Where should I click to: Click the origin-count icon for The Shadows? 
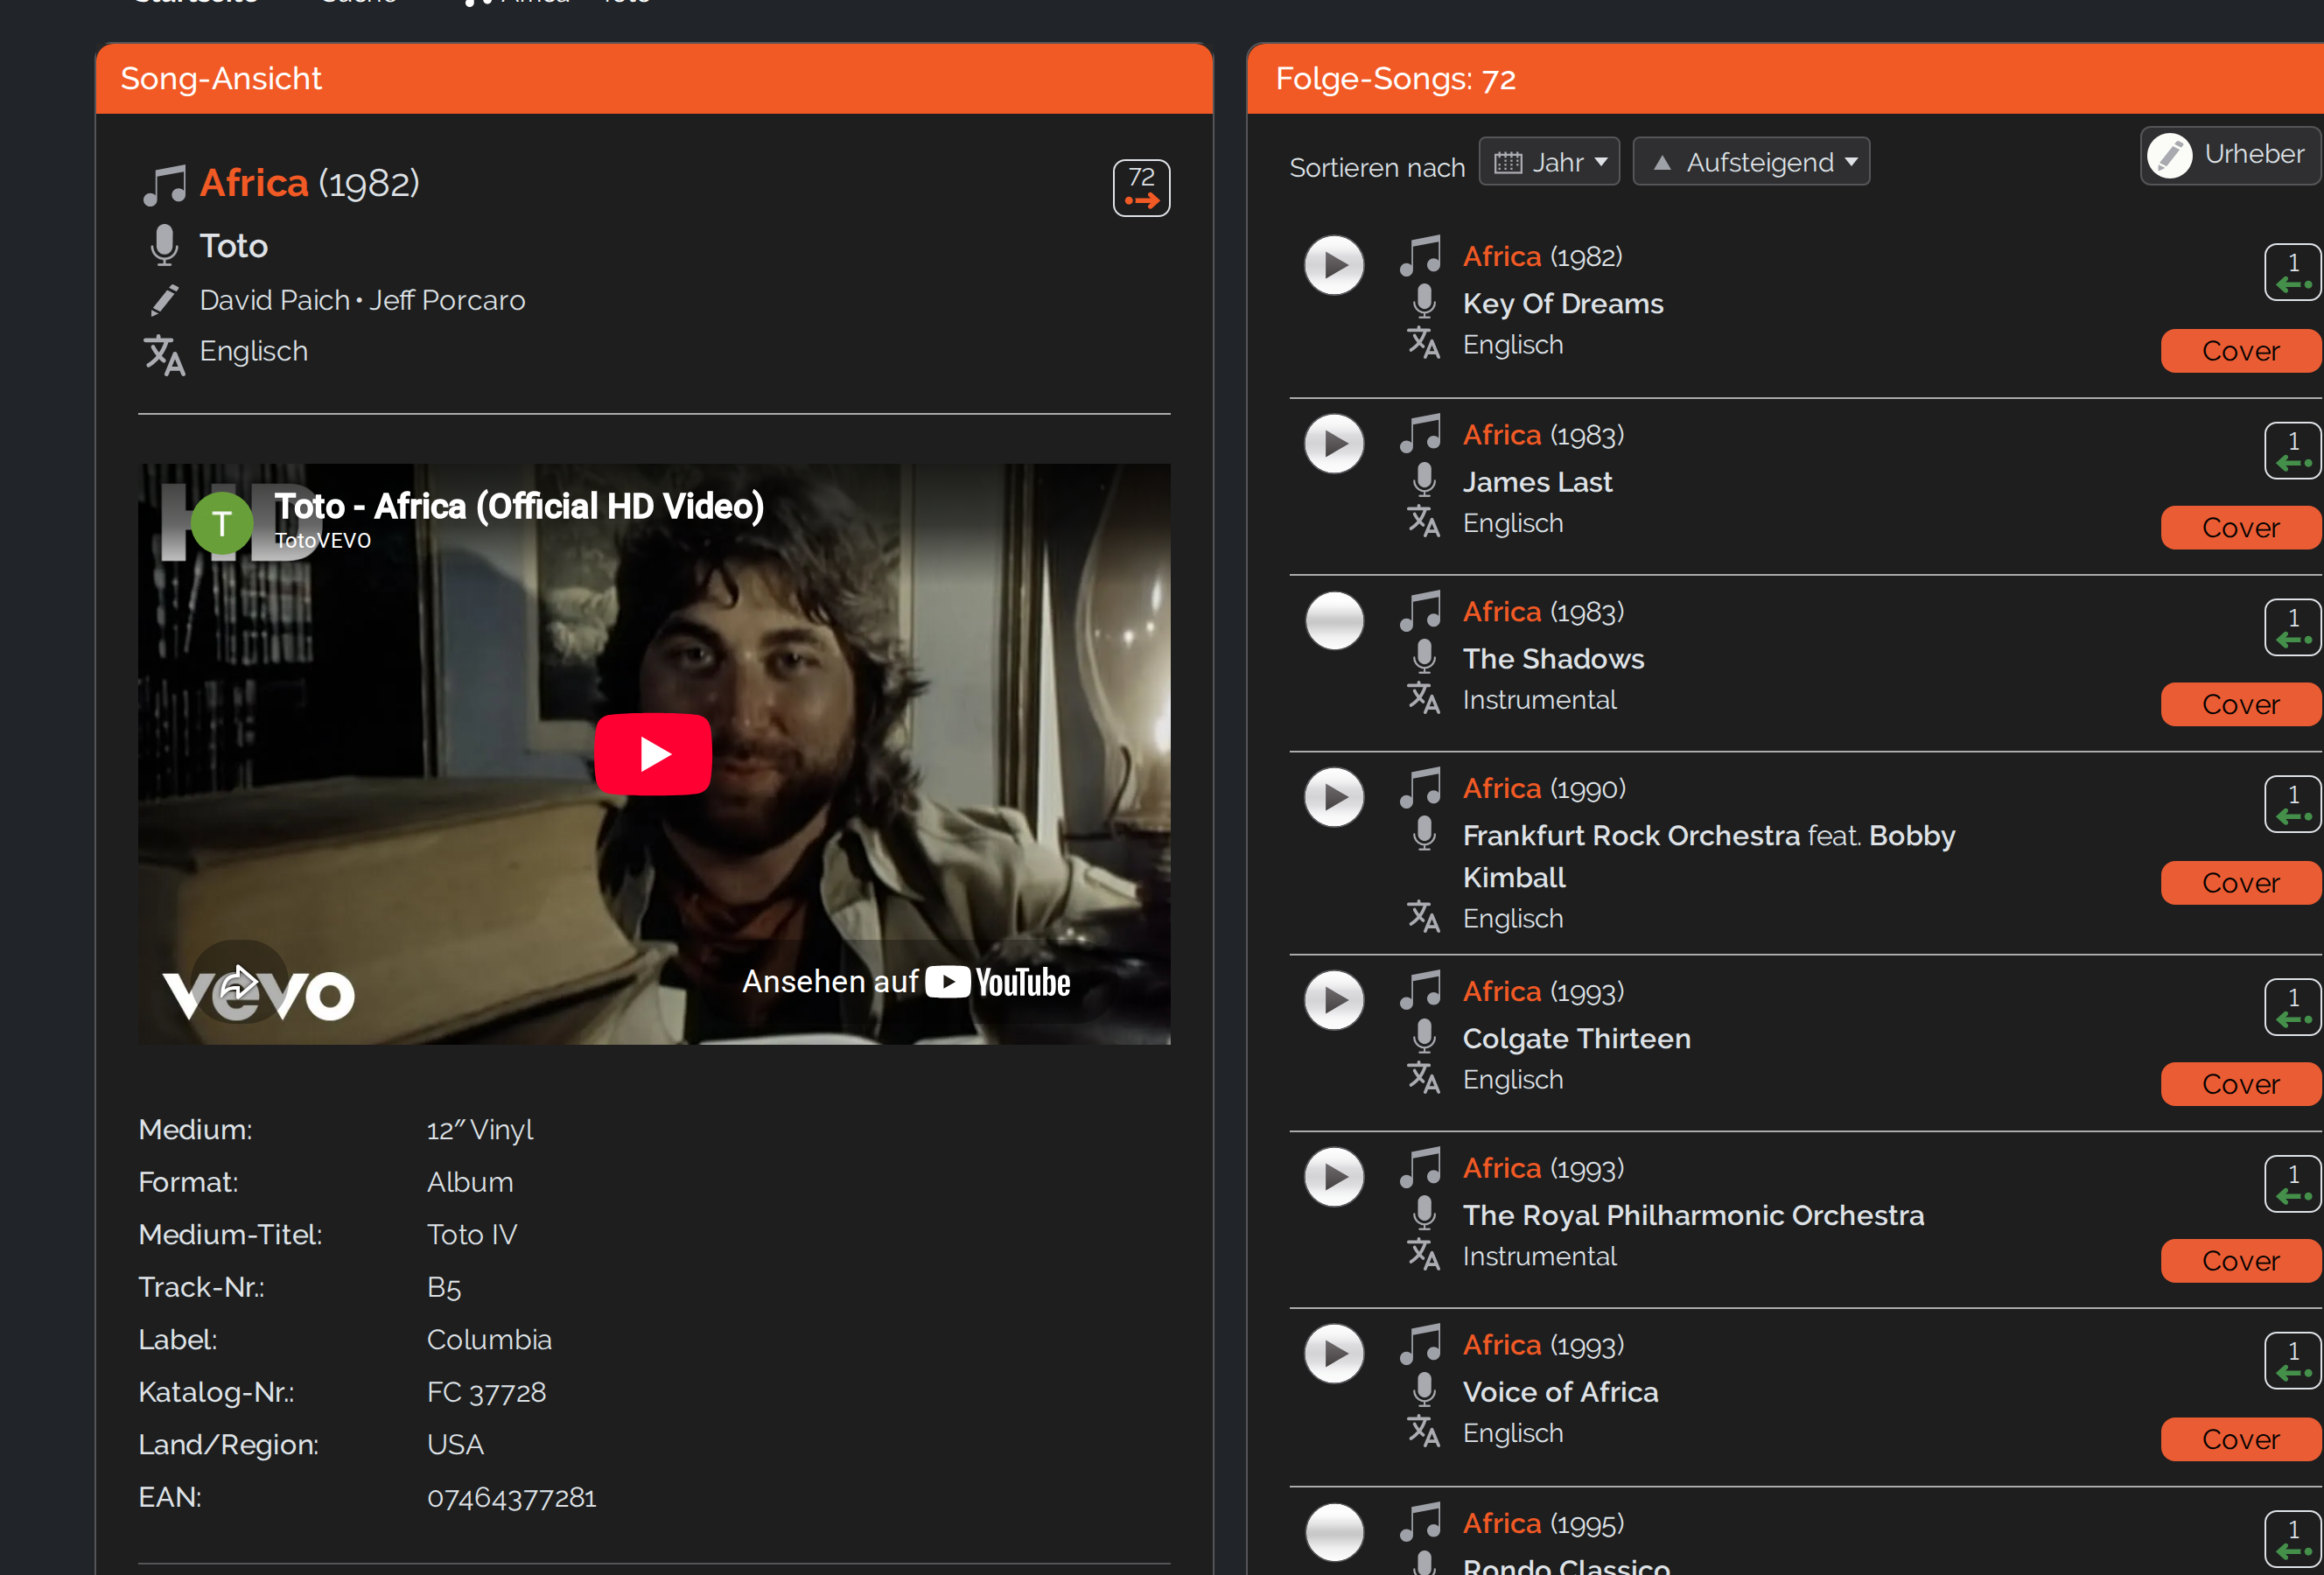[x=2293, y=628]
